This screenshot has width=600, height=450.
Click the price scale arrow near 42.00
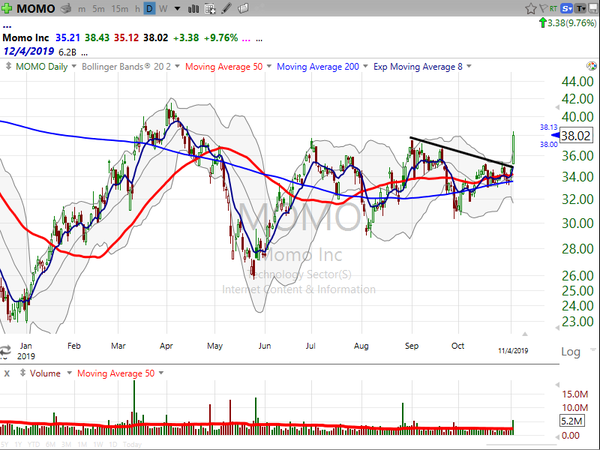tap(558, 107)
